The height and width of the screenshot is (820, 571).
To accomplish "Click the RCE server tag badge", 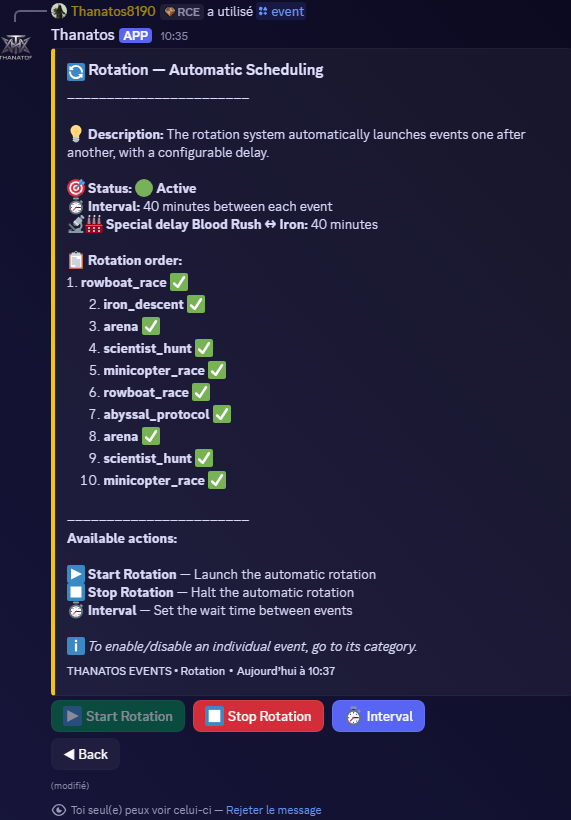I will click(x=182, y=12).
